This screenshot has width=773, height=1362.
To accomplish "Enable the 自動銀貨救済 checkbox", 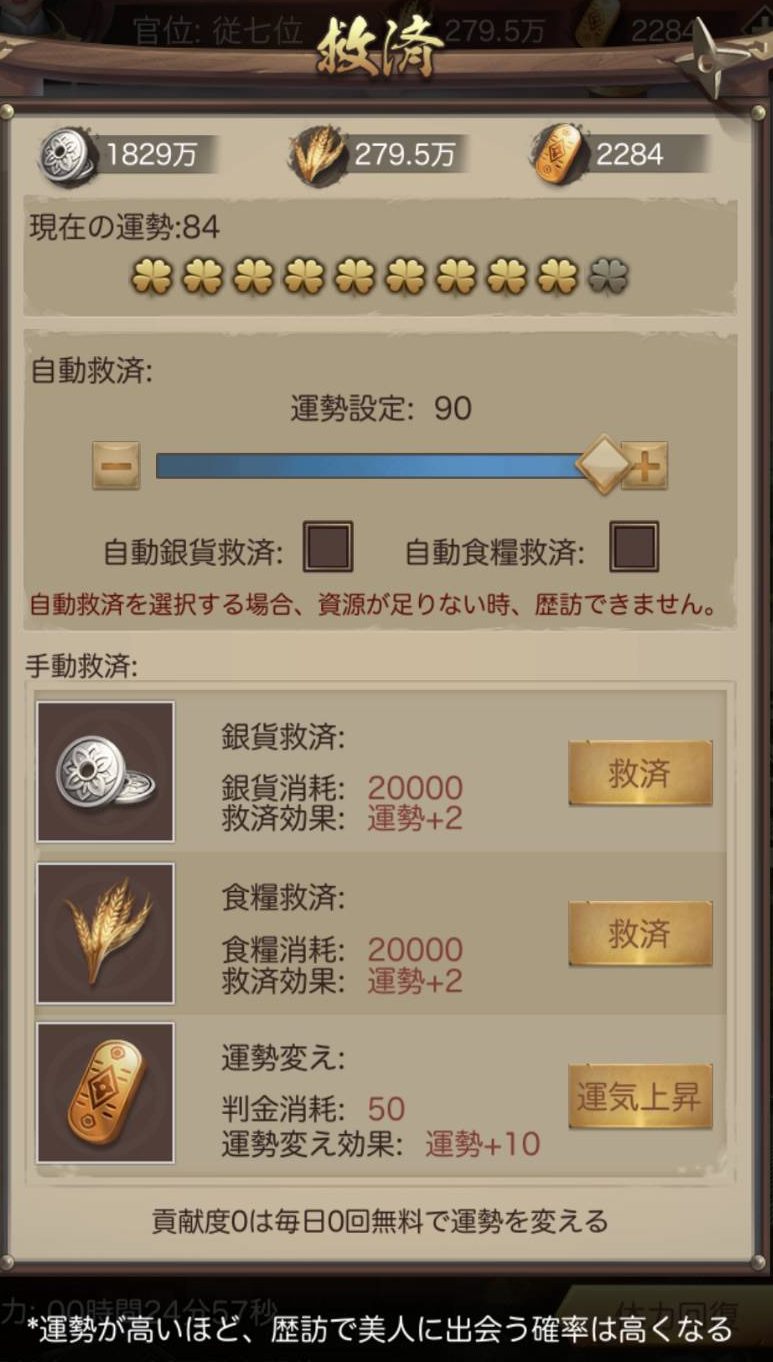I will (328, 548).
